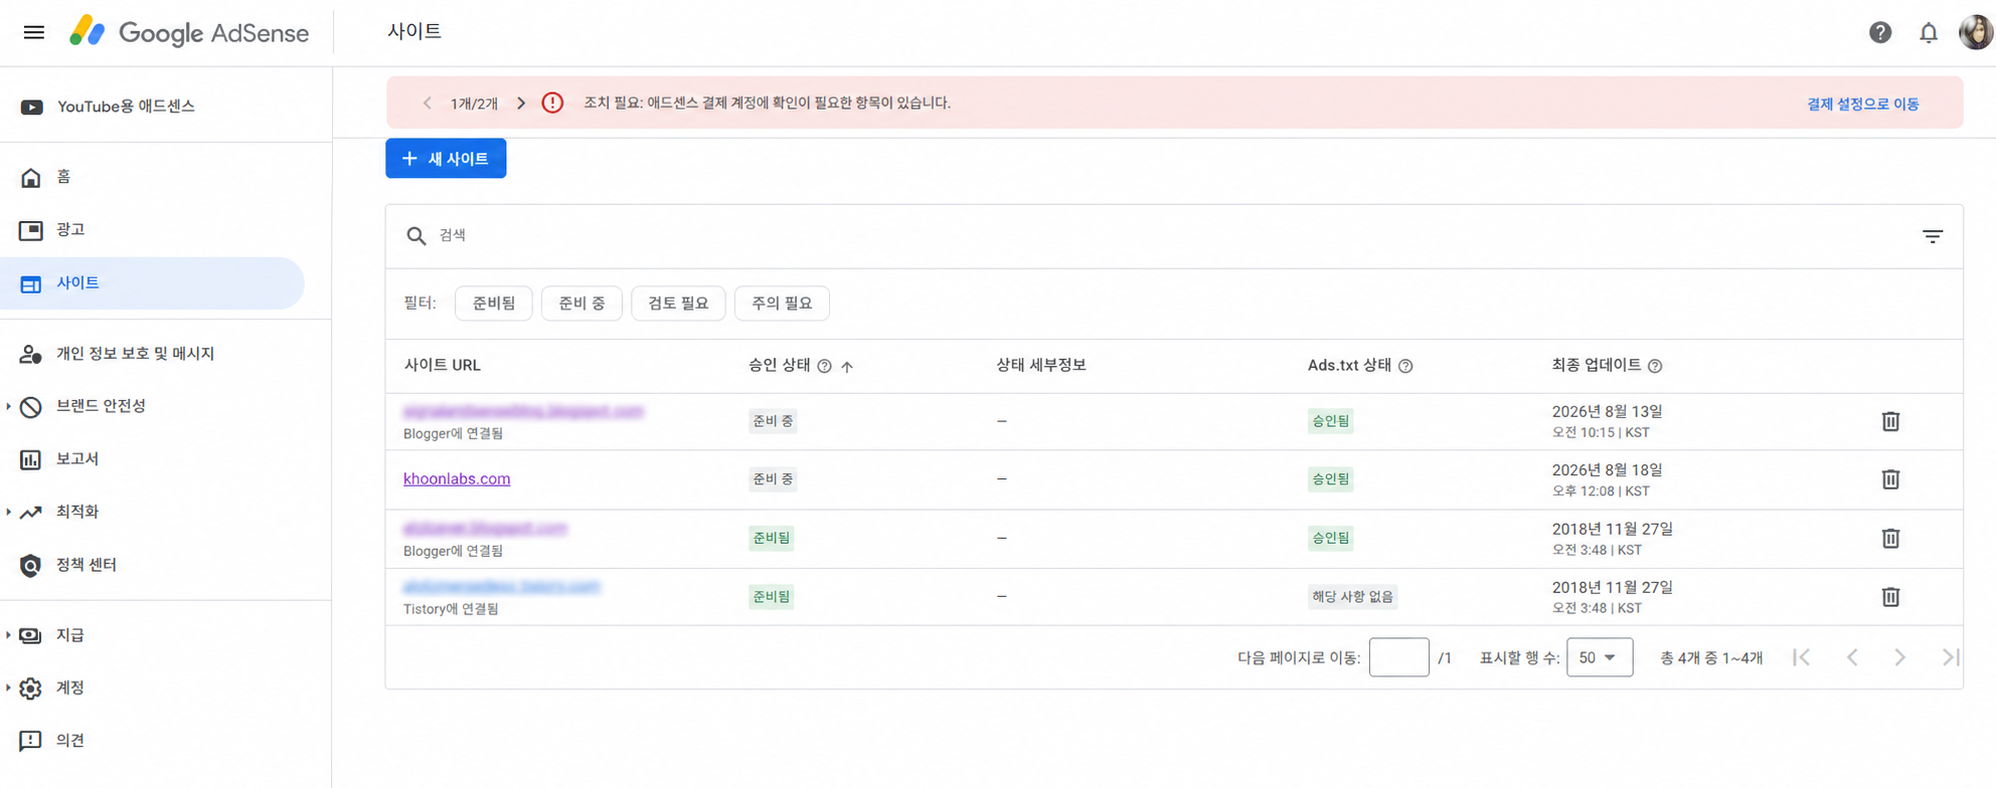Image resolution: width=1996 pixels, height=788 pixels.
Task: Apply the 준비 중 filter chip
Action: [x=581, y=303]
